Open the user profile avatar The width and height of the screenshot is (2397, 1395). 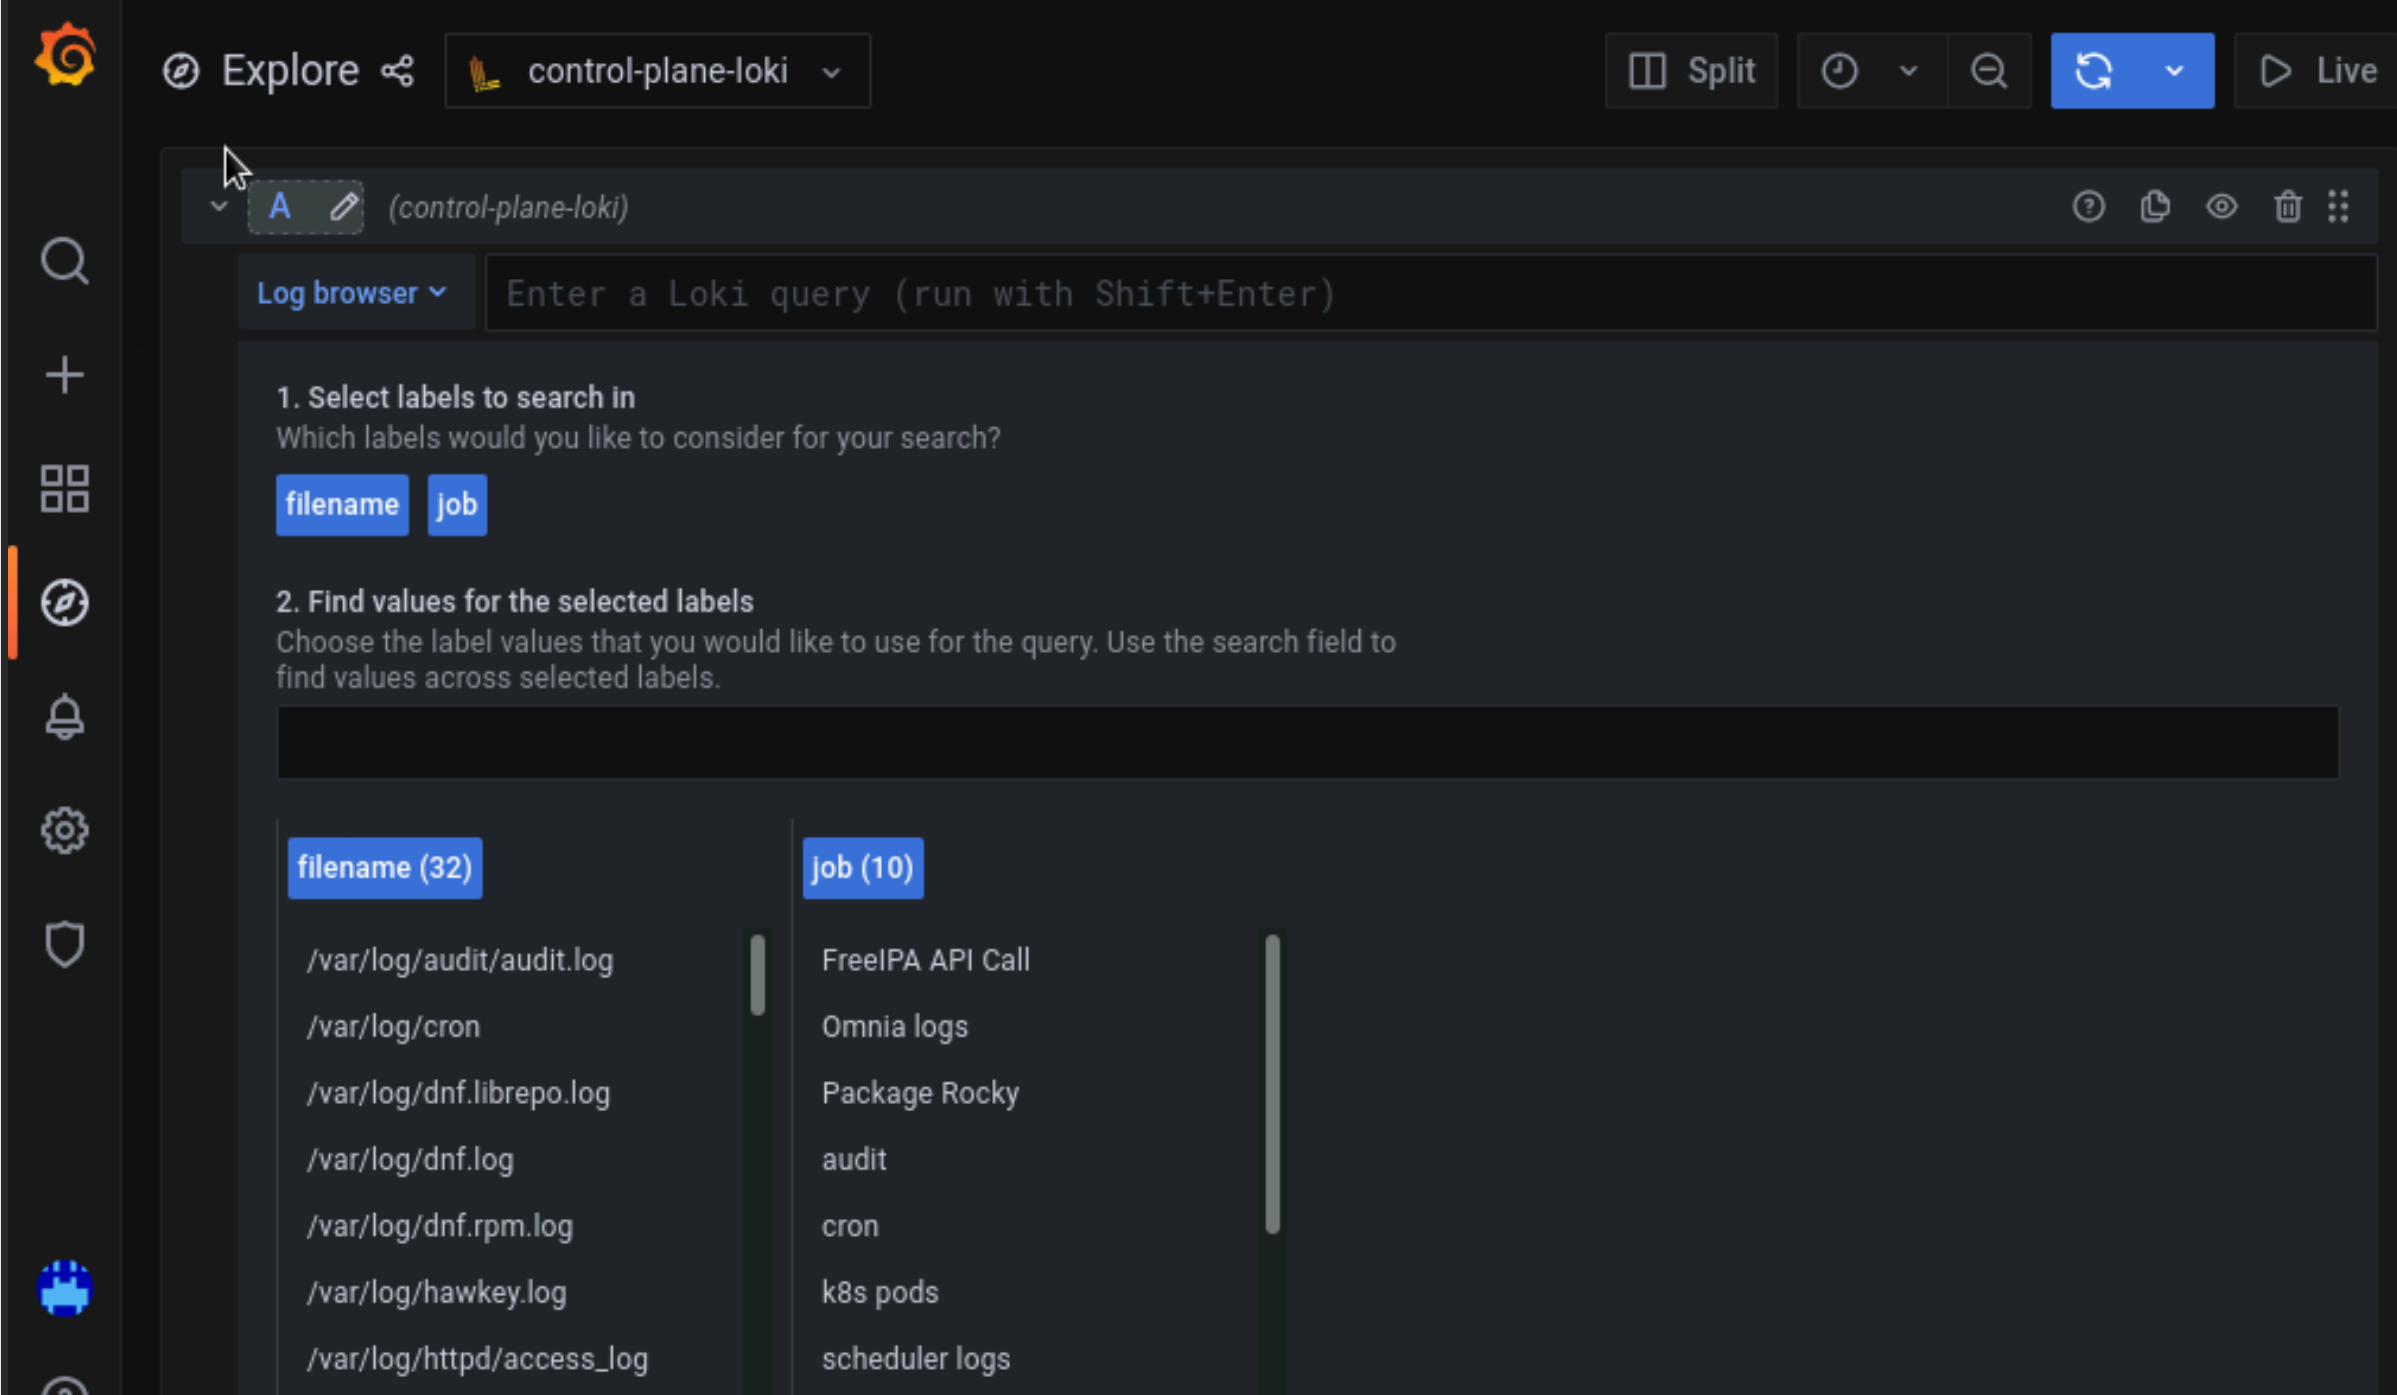point(65,1288)
